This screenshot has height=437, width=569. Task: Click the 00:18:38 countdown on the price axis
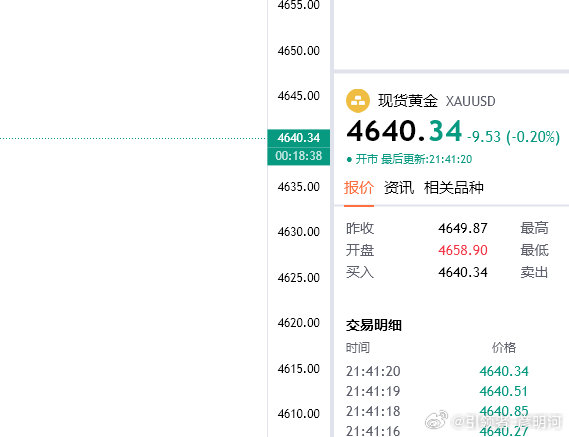click(x=299, y=156)
